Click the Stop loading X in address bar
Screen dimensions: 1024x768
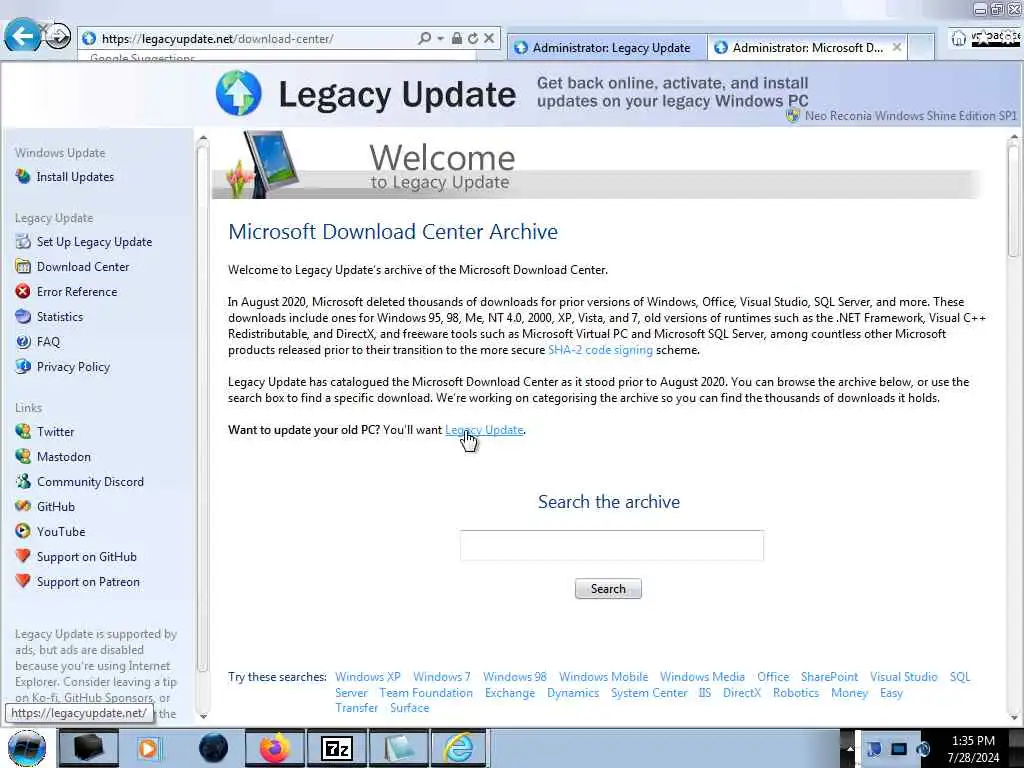(x=488, y=39)
